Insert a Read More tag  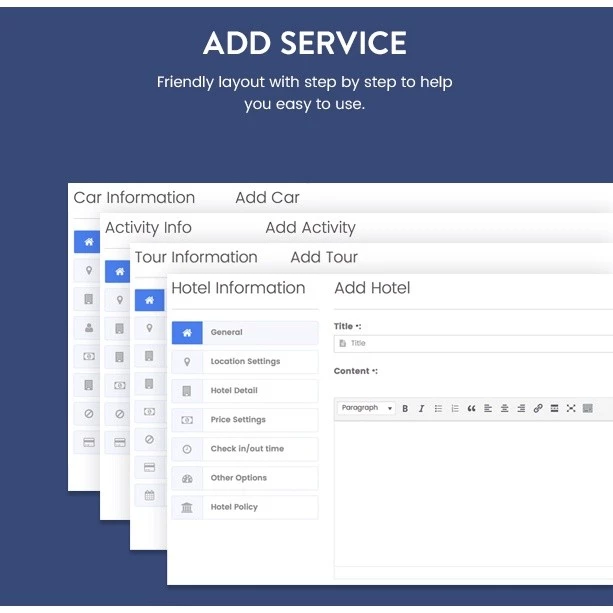pyautogui.click(x=554, y=409)
